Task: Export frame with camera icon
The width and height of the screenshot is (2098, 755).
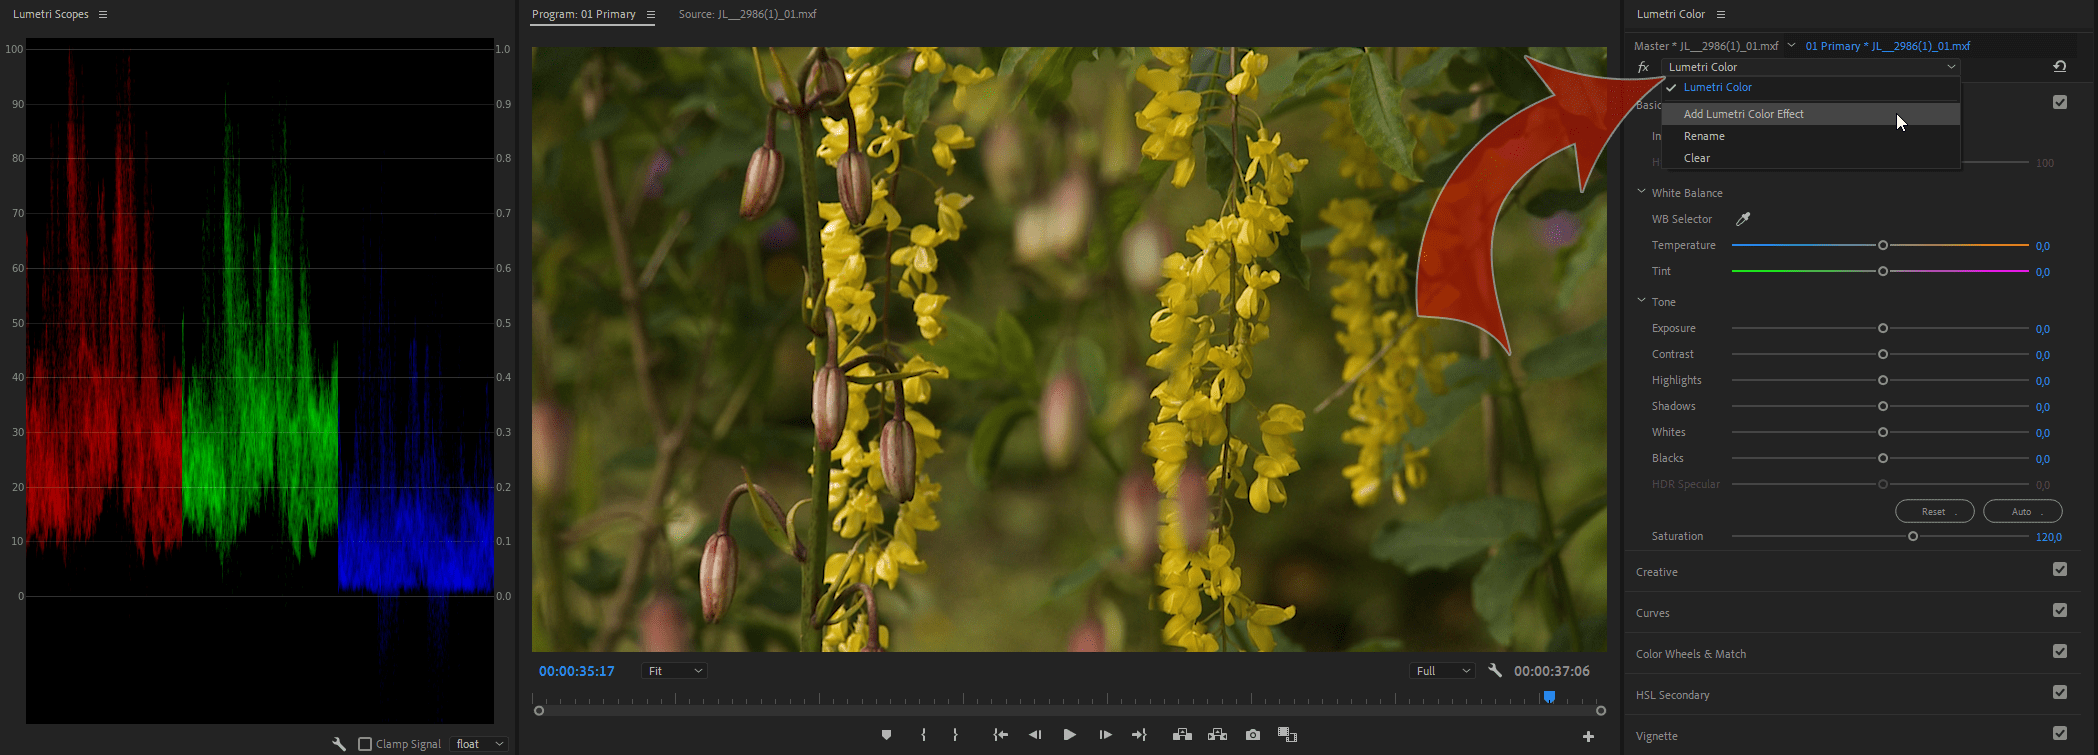Action: tap(1253, 735)
